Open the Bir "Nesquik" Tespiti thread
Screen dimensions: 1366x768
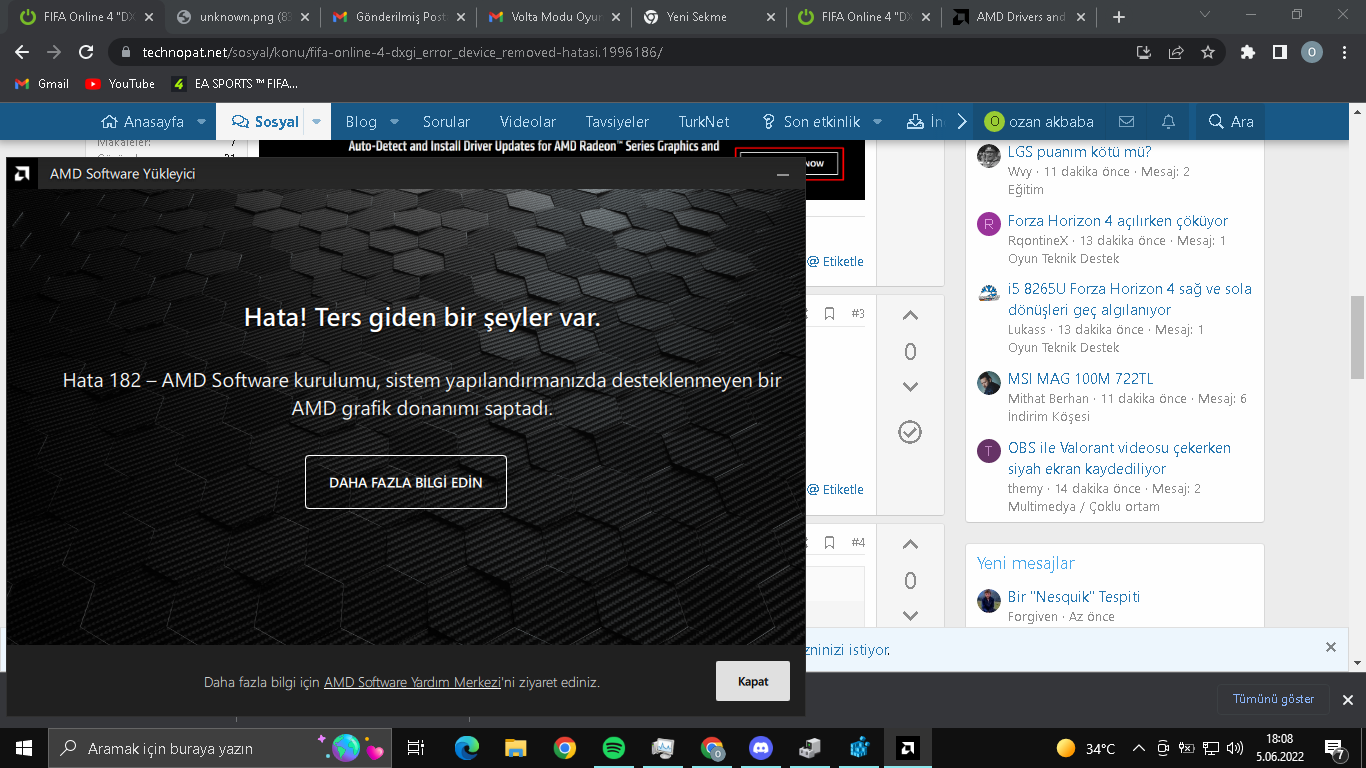point(1074,597)
